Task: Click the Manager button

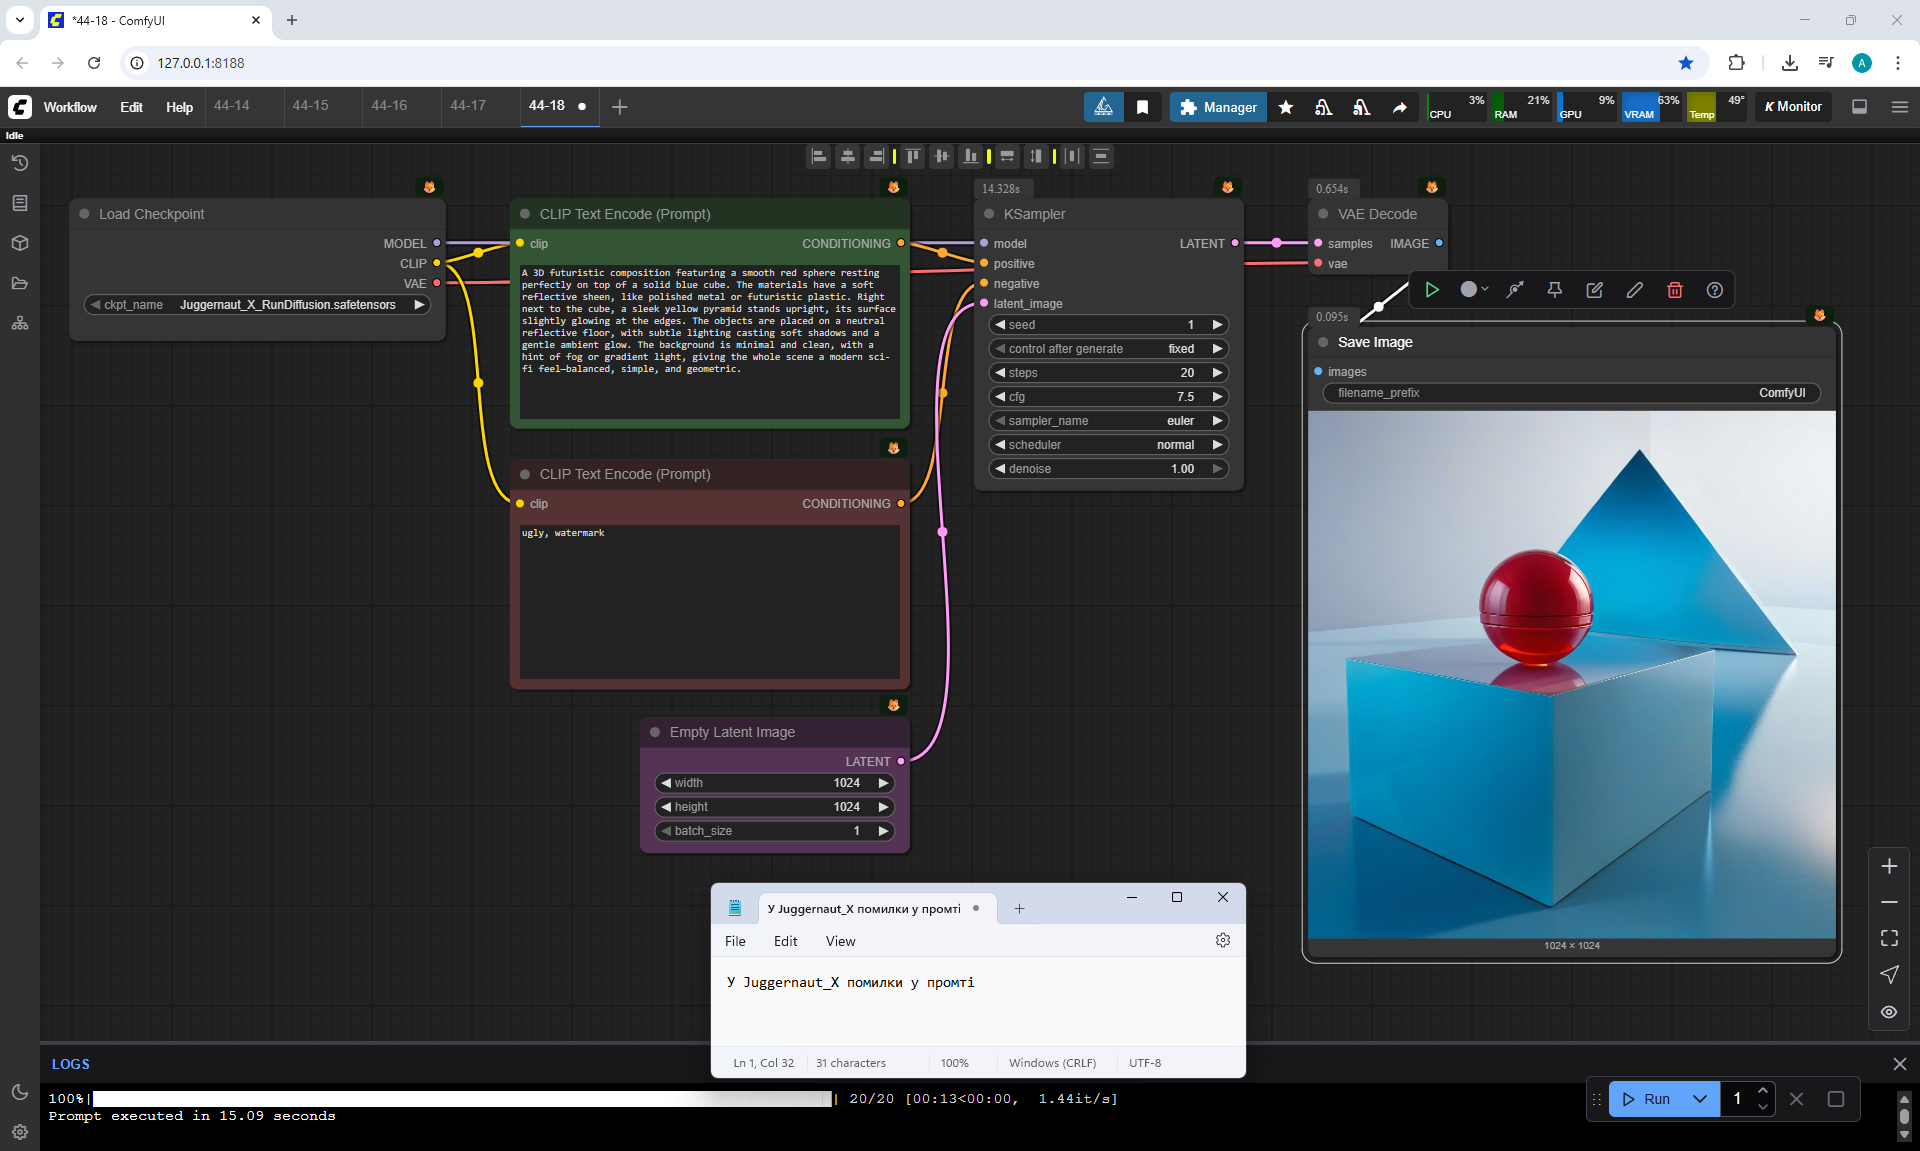Action: click(x=1218, y=107)
